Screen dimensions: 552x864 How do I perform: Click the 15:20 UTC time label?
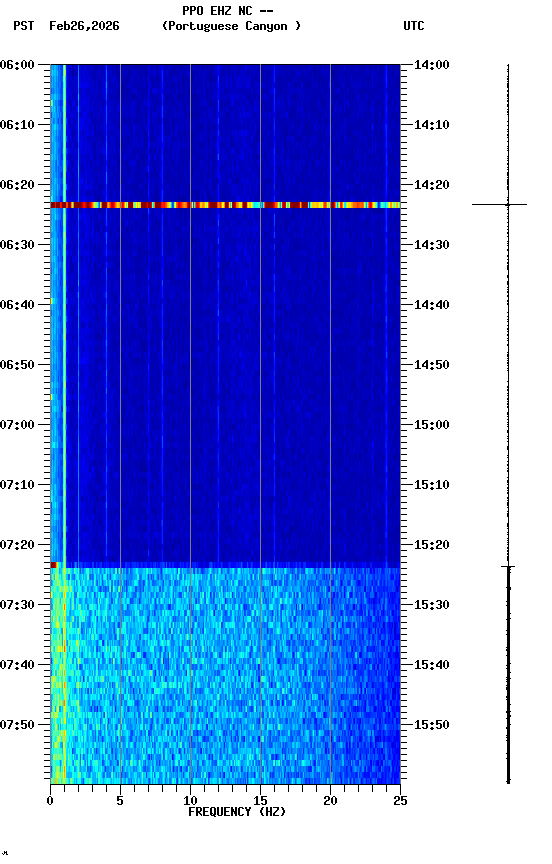432,546
